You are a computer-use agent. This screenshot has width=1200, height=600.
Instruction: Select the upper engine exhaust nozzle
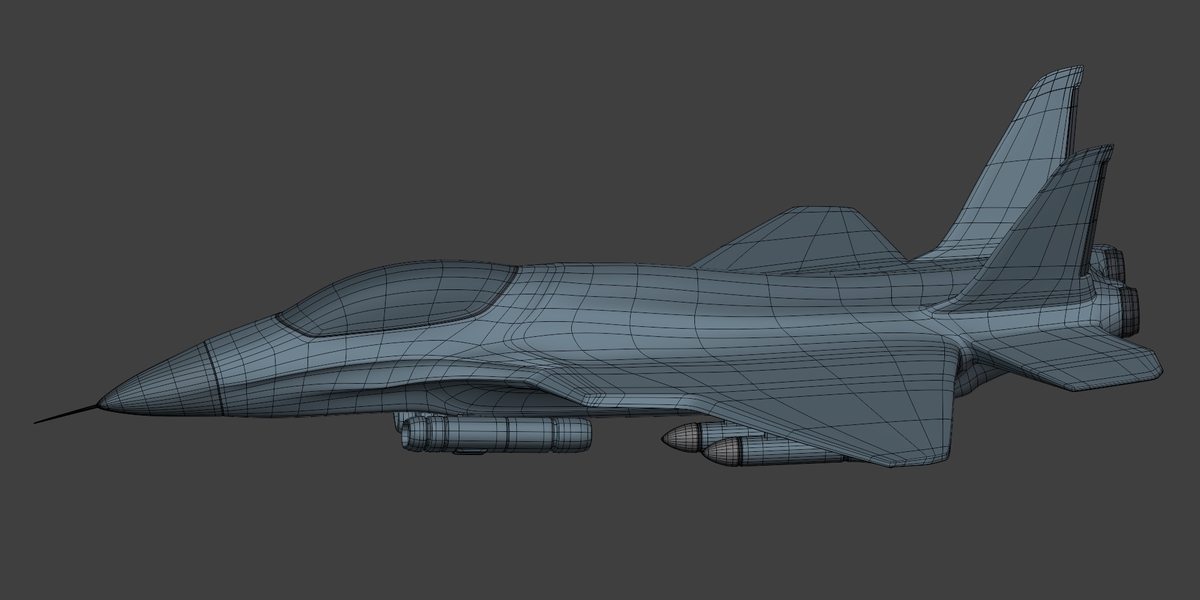pyautogui.click(x=1108, y=263)
